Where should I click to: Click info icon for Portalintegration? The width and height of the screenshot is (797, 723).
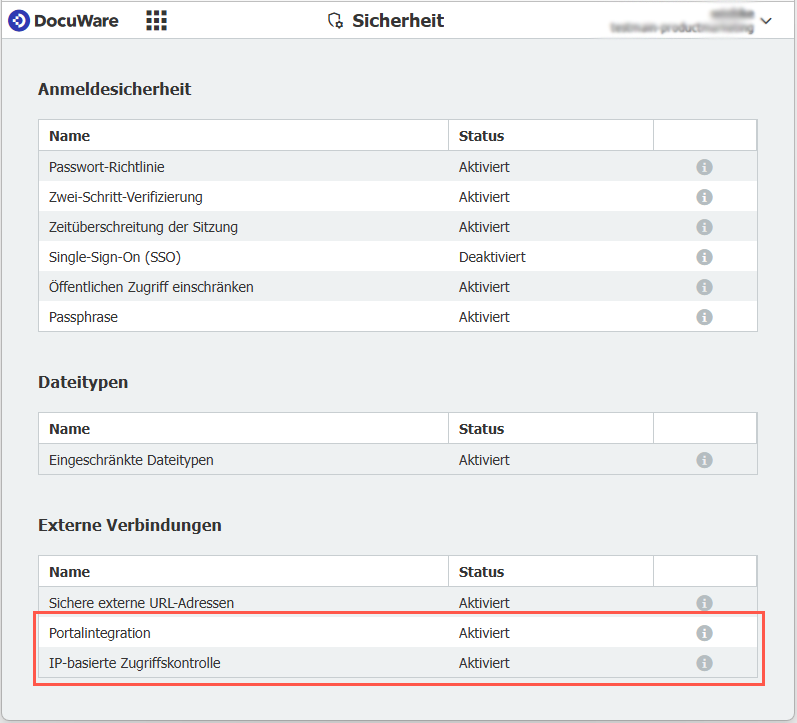coord(704,633)
